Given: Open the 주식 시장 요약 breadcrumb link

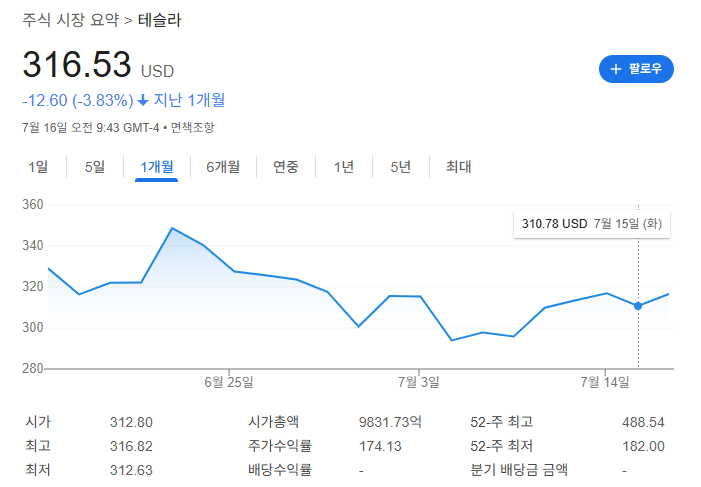Looking at the screenshot, I should coord(71,20).
